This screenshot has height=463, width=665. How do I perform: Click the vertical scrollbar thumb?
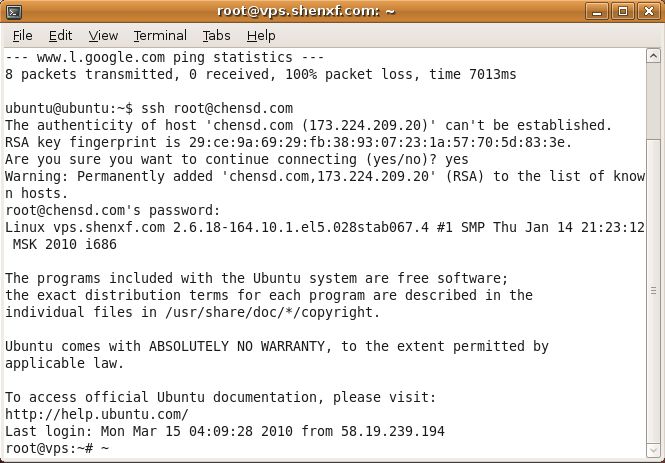pyautogui.click(x=653, y=290)
